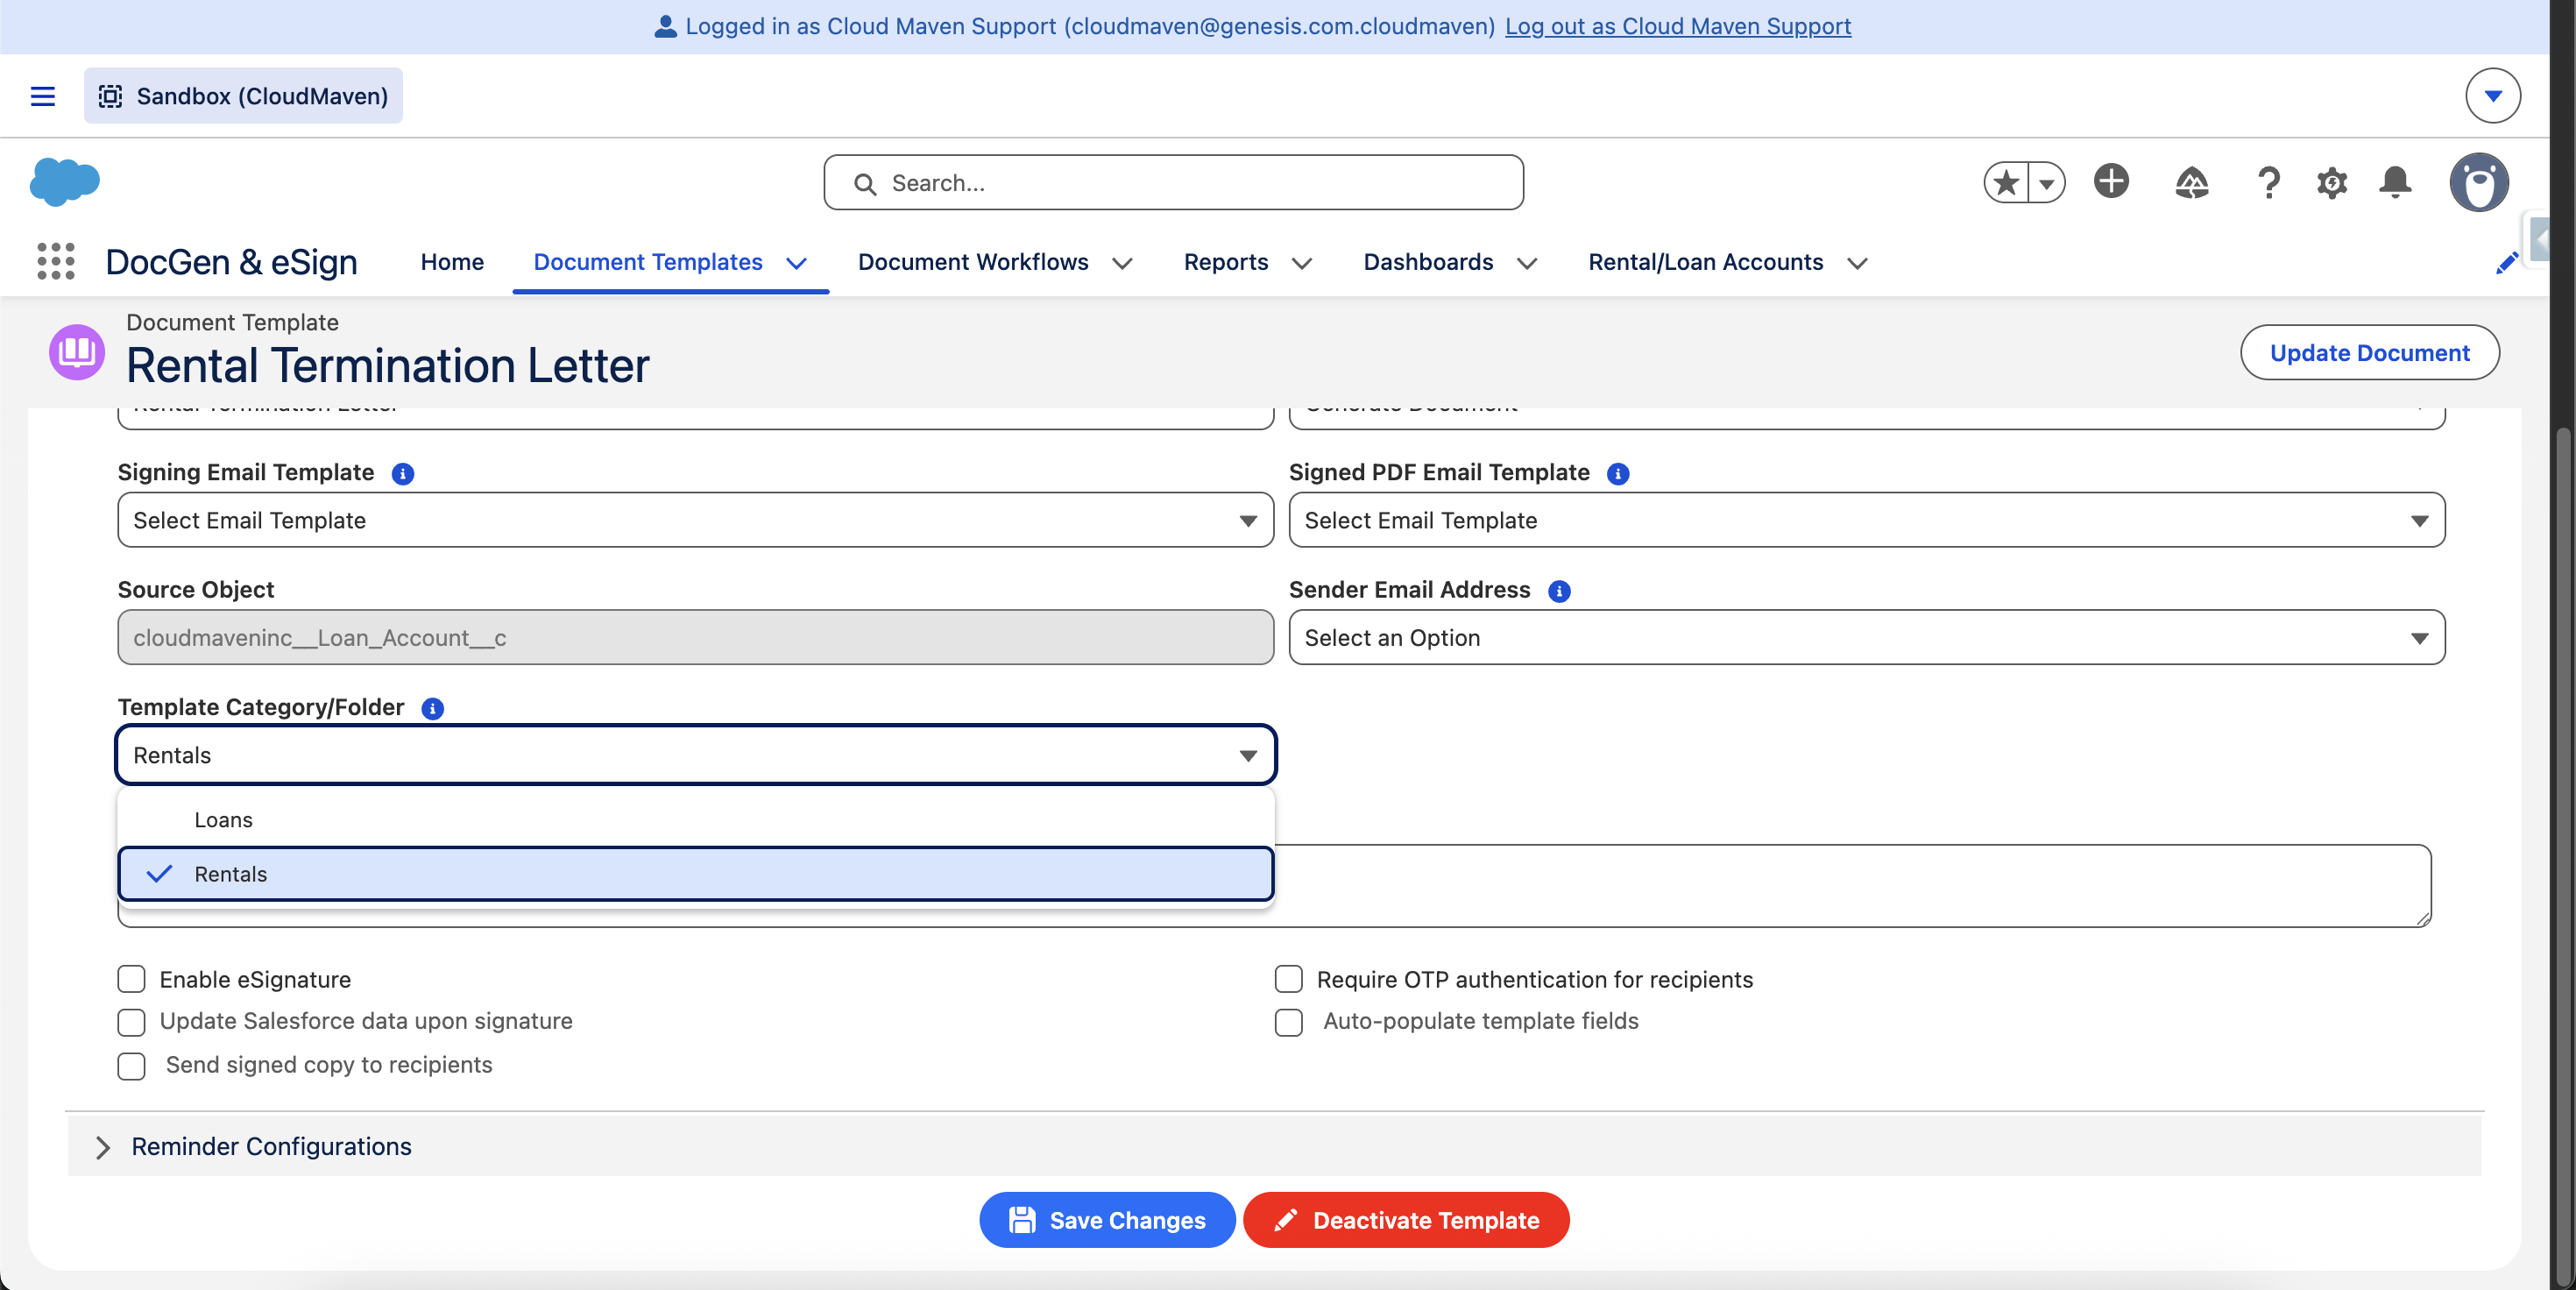The image size is (2576, 1290).
Task: Click the Sandbox (CloudMaven) org button
Action: click(x=243, y=96)
